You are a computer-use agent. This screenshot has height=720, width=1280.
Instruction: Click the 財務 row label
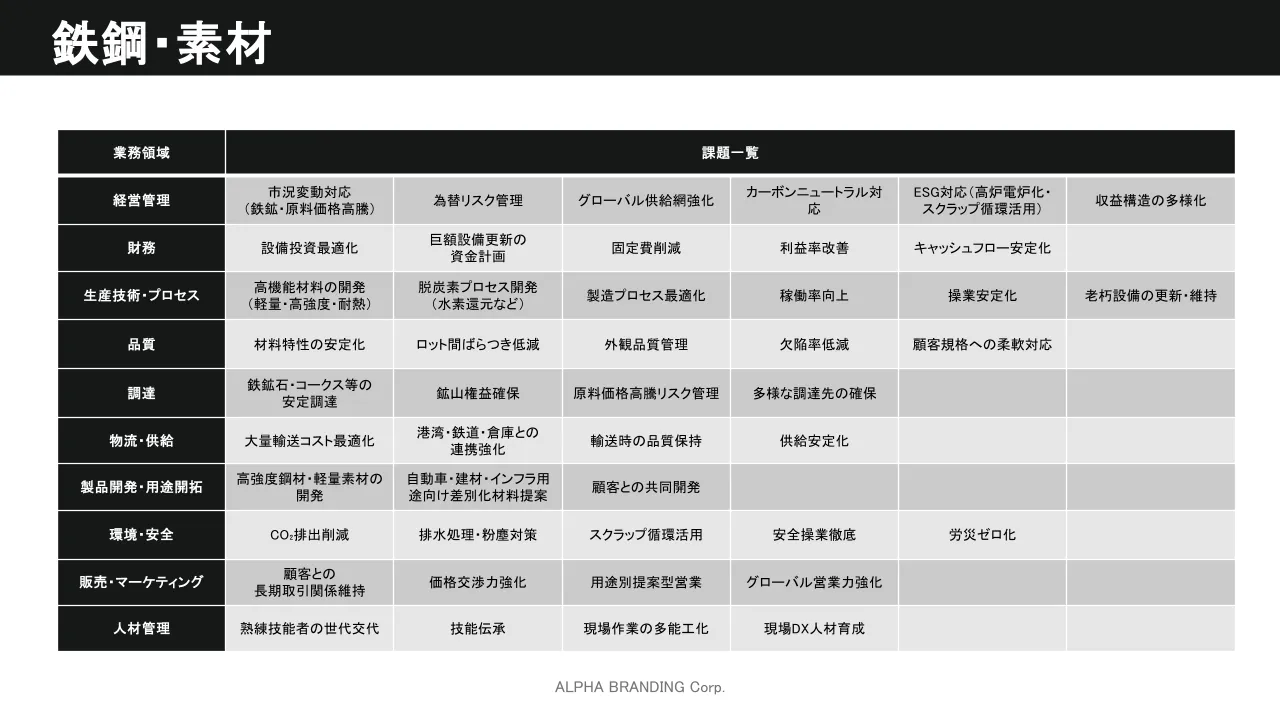point(141,248)
